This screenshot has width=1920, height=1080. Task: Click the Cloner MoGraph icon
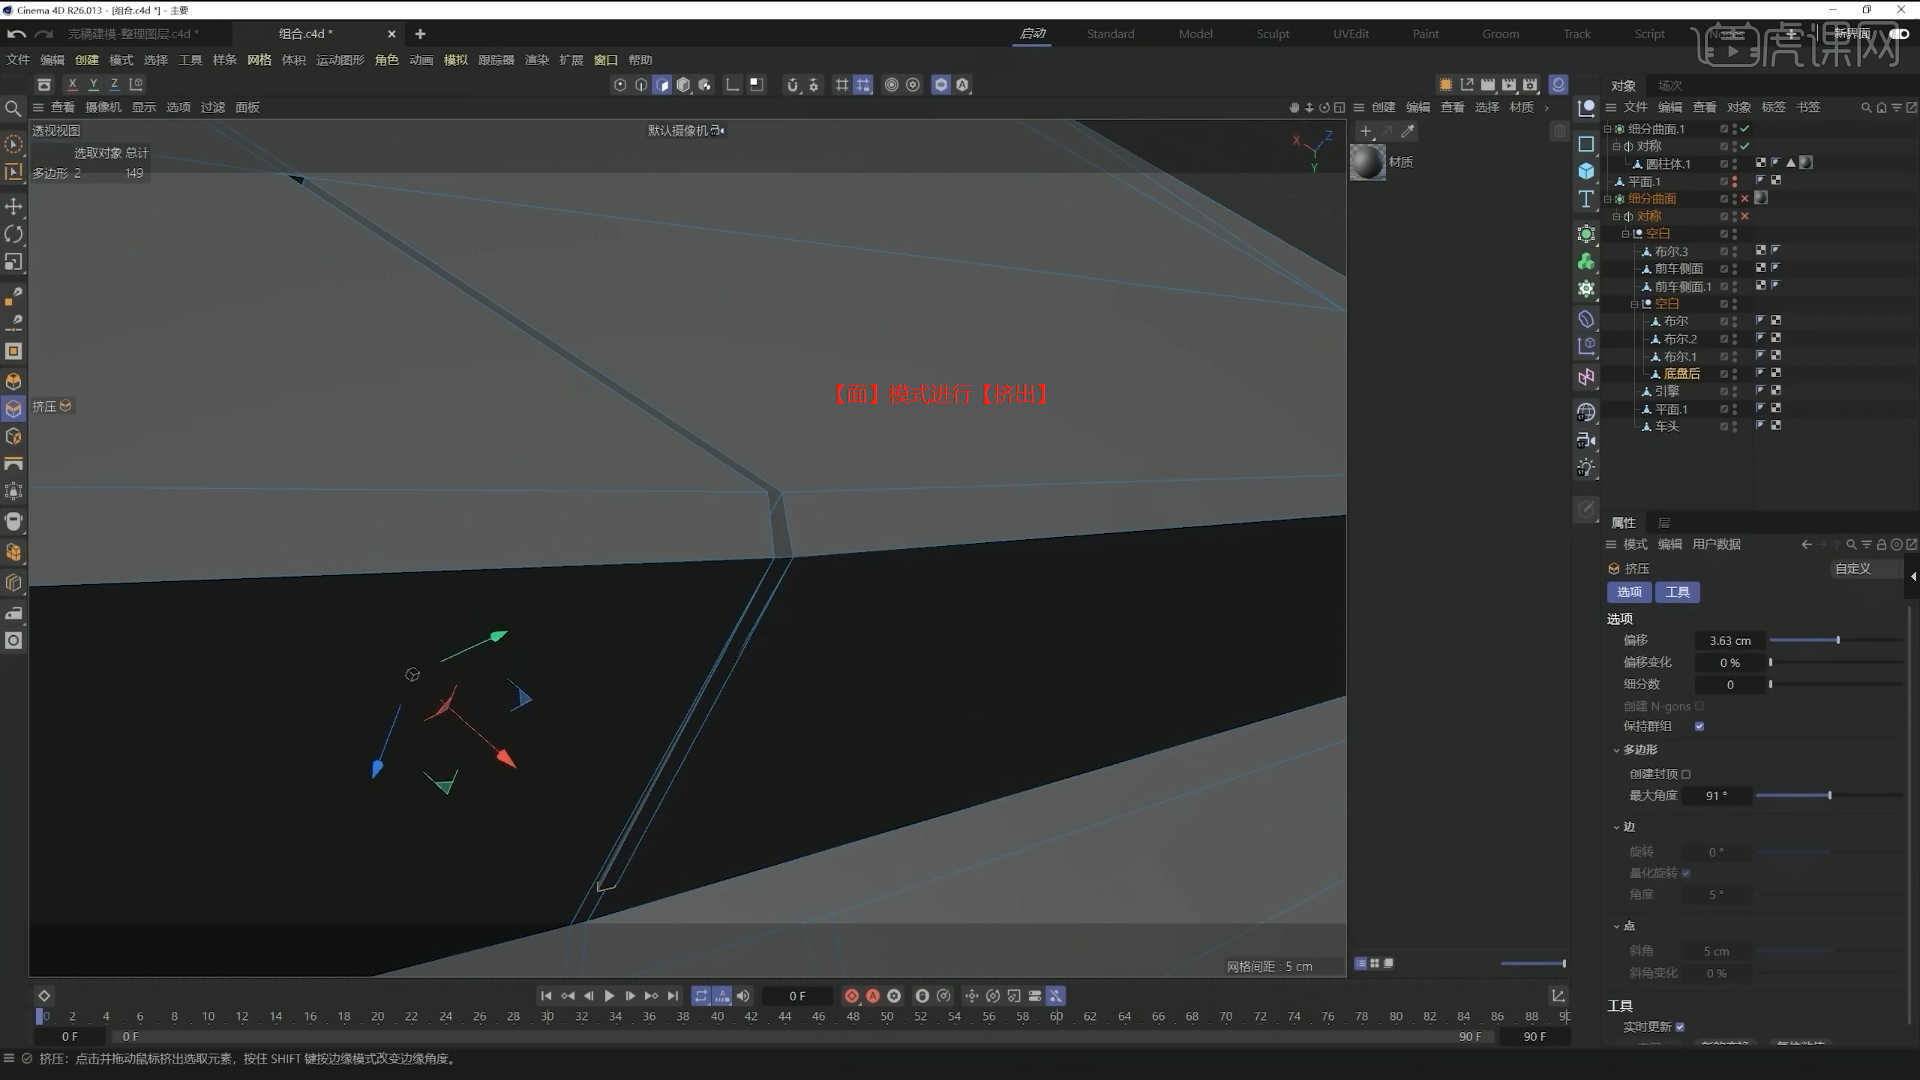pos(1586,262)
